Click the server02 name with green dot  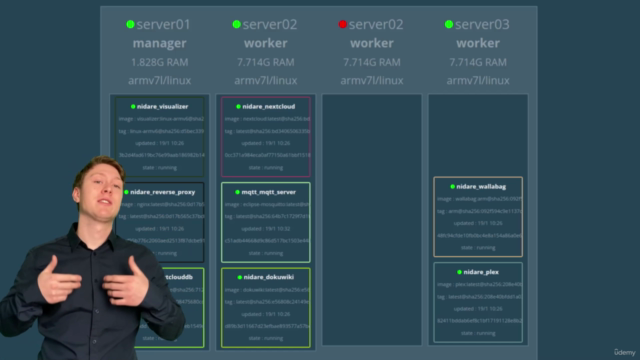(x=270, y=24)
